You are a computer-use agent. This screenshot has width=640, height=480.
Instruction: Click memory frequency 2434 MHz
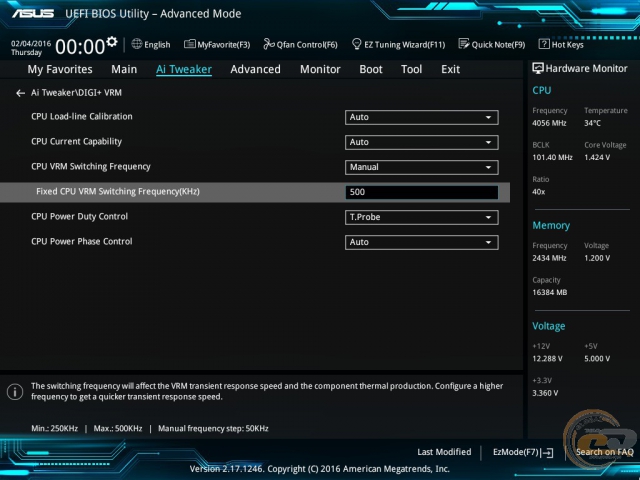click(x=549, y=258)
